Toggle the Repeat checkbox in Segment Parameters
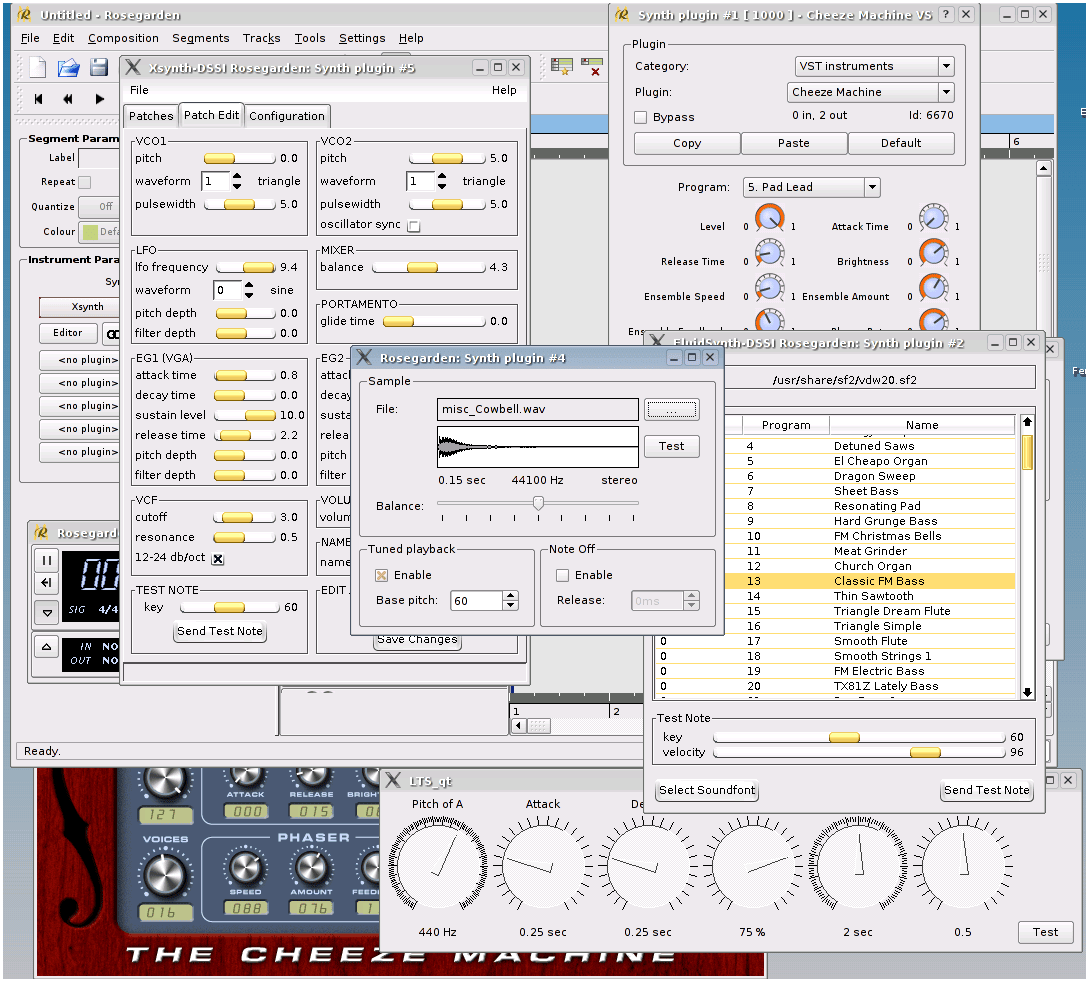This screenshot has width=1089, height=982. click(x=85, y=182)
